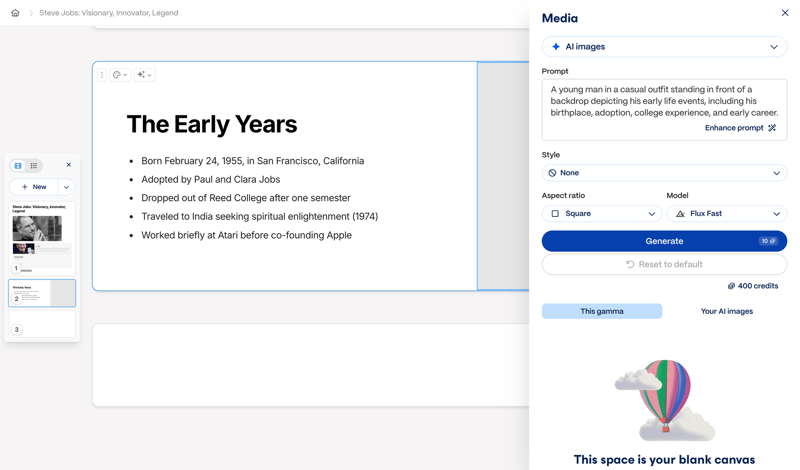Open the Aspect ratio Square dropdown
This screenshot has height=470, width=800.
[602, 214]
